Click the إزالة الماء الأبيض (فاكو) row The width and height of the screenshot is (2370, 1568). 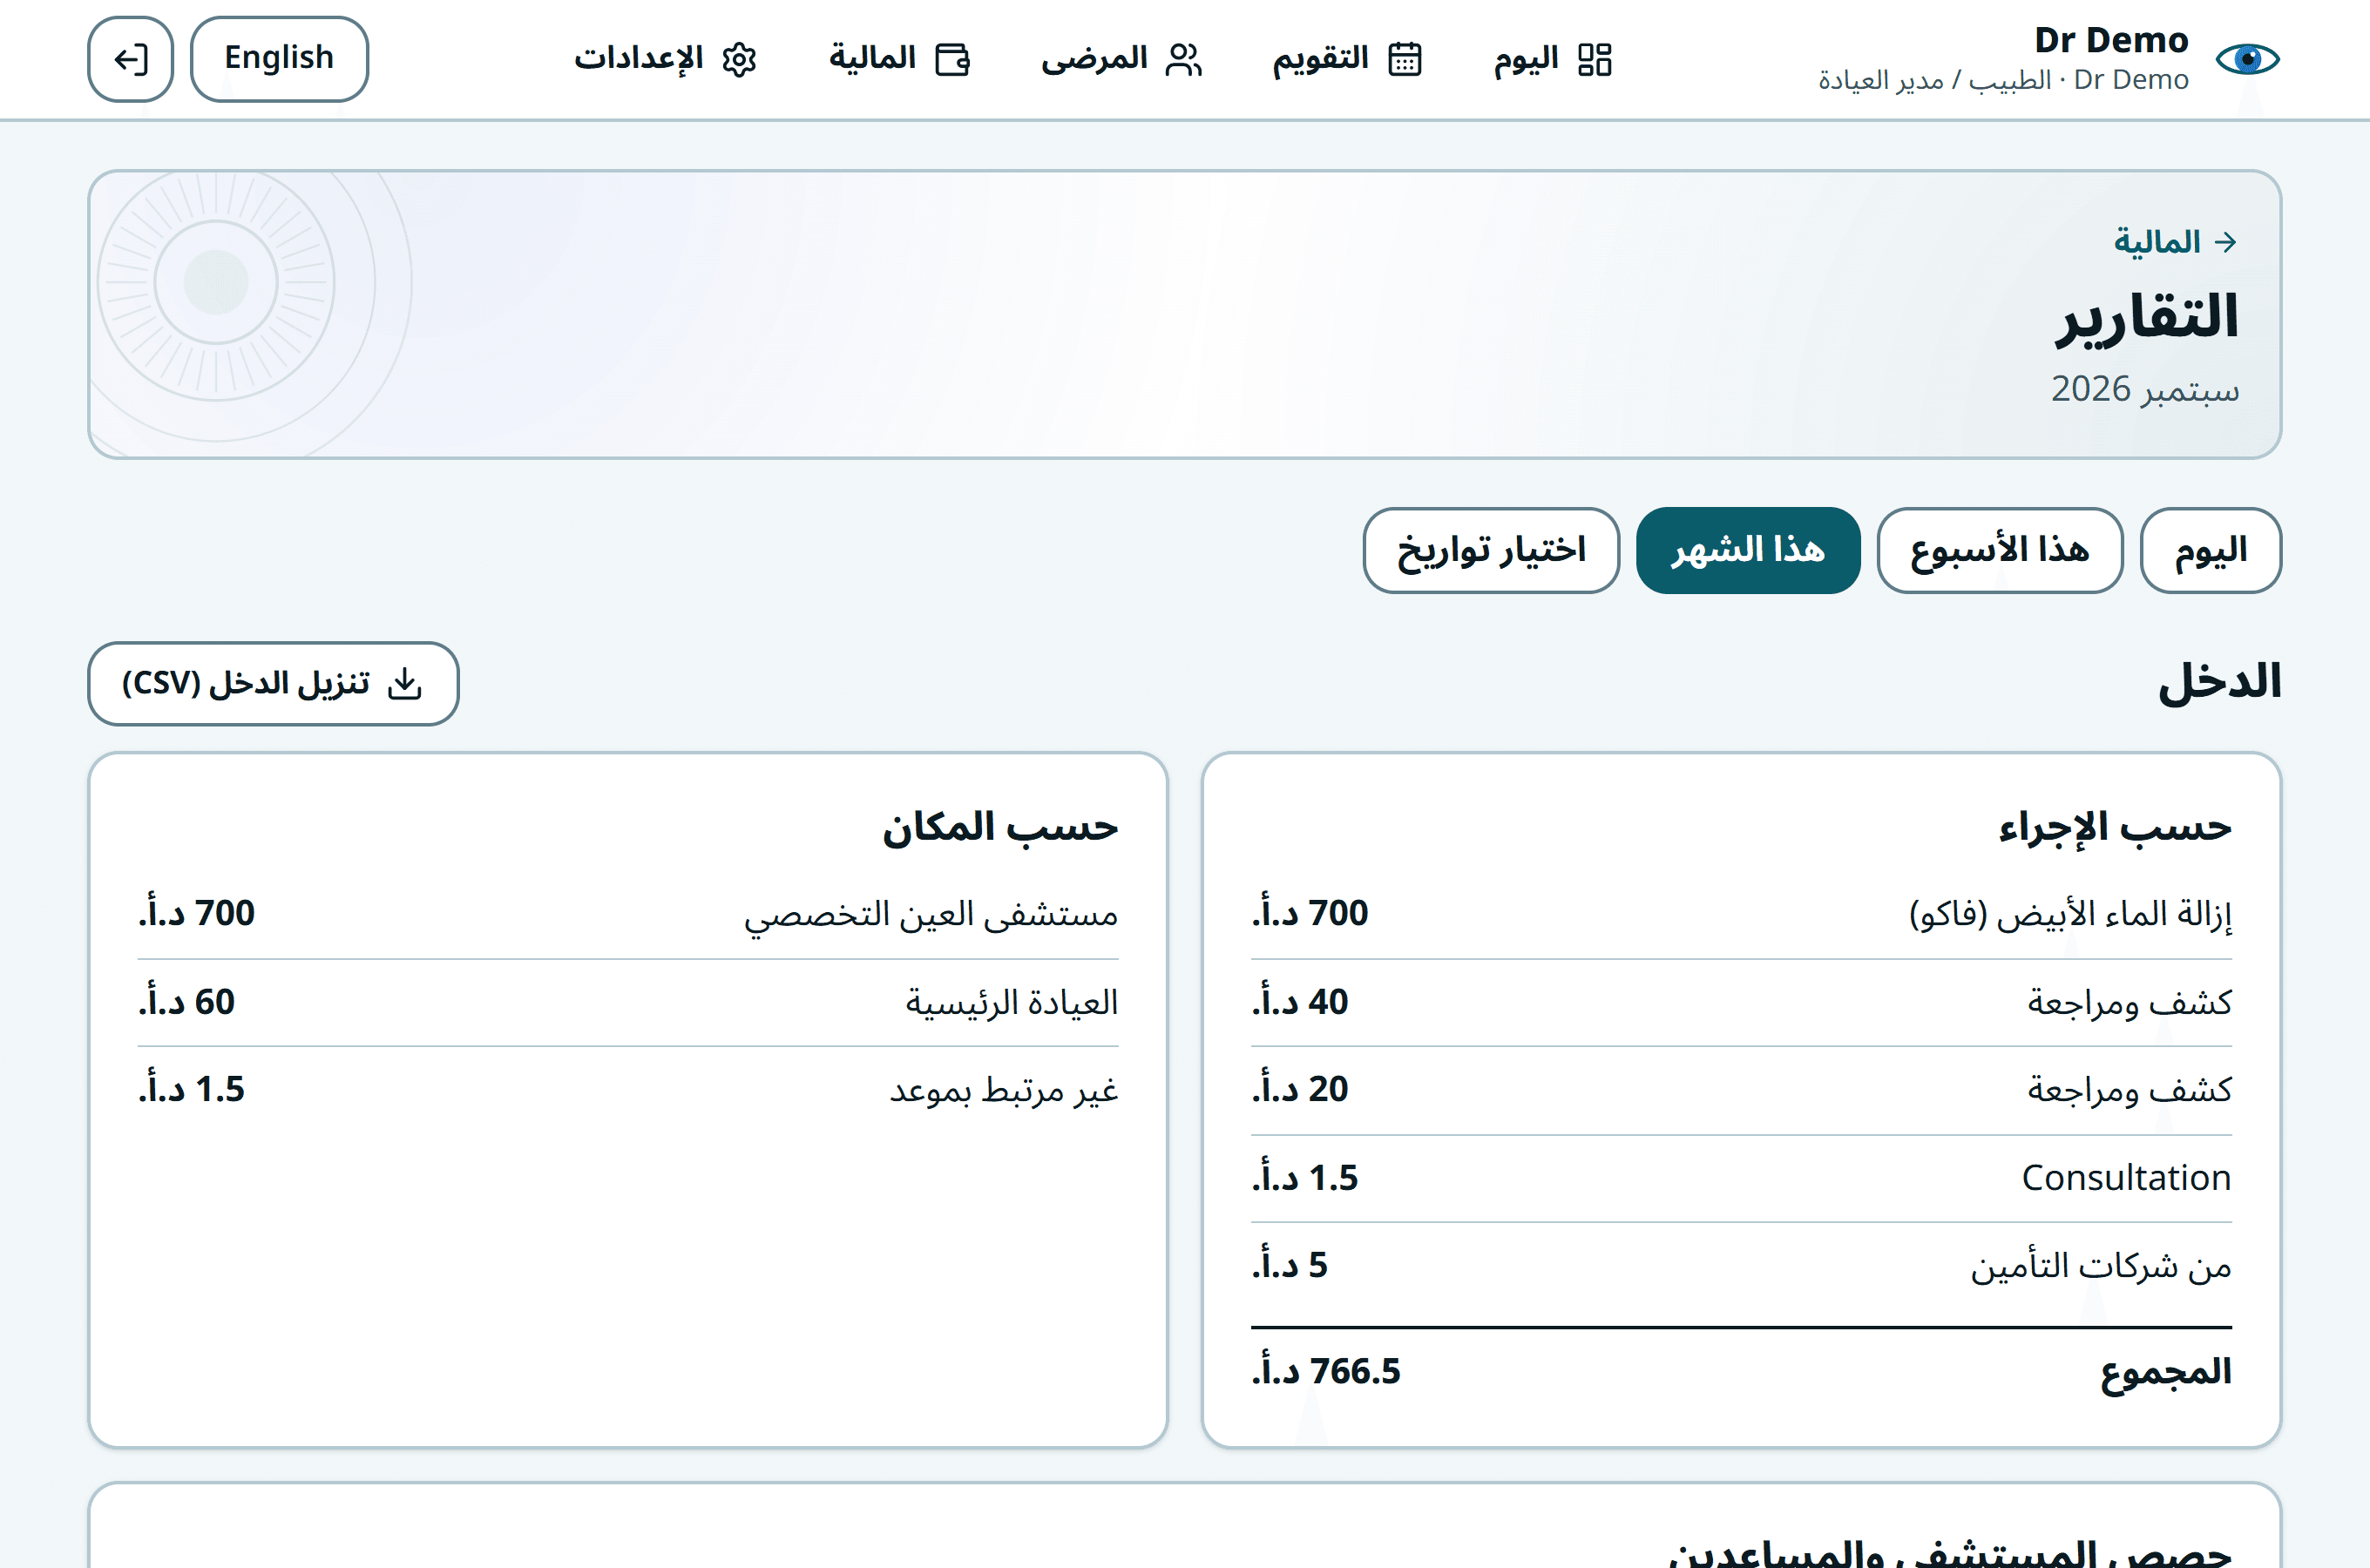pyautogui.click(x=1741, y=914)
